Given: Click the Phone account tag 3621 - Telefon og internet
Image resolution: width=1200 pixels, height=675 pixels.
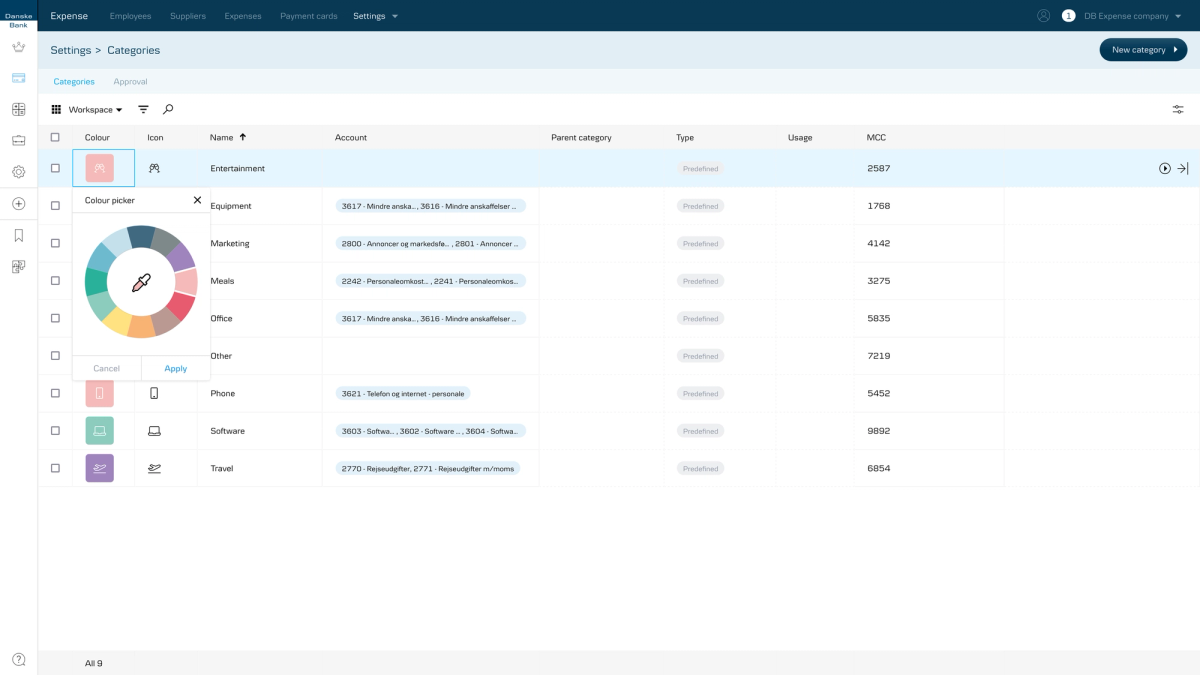Looking at the screenshot, I should (x=403, y=394).
